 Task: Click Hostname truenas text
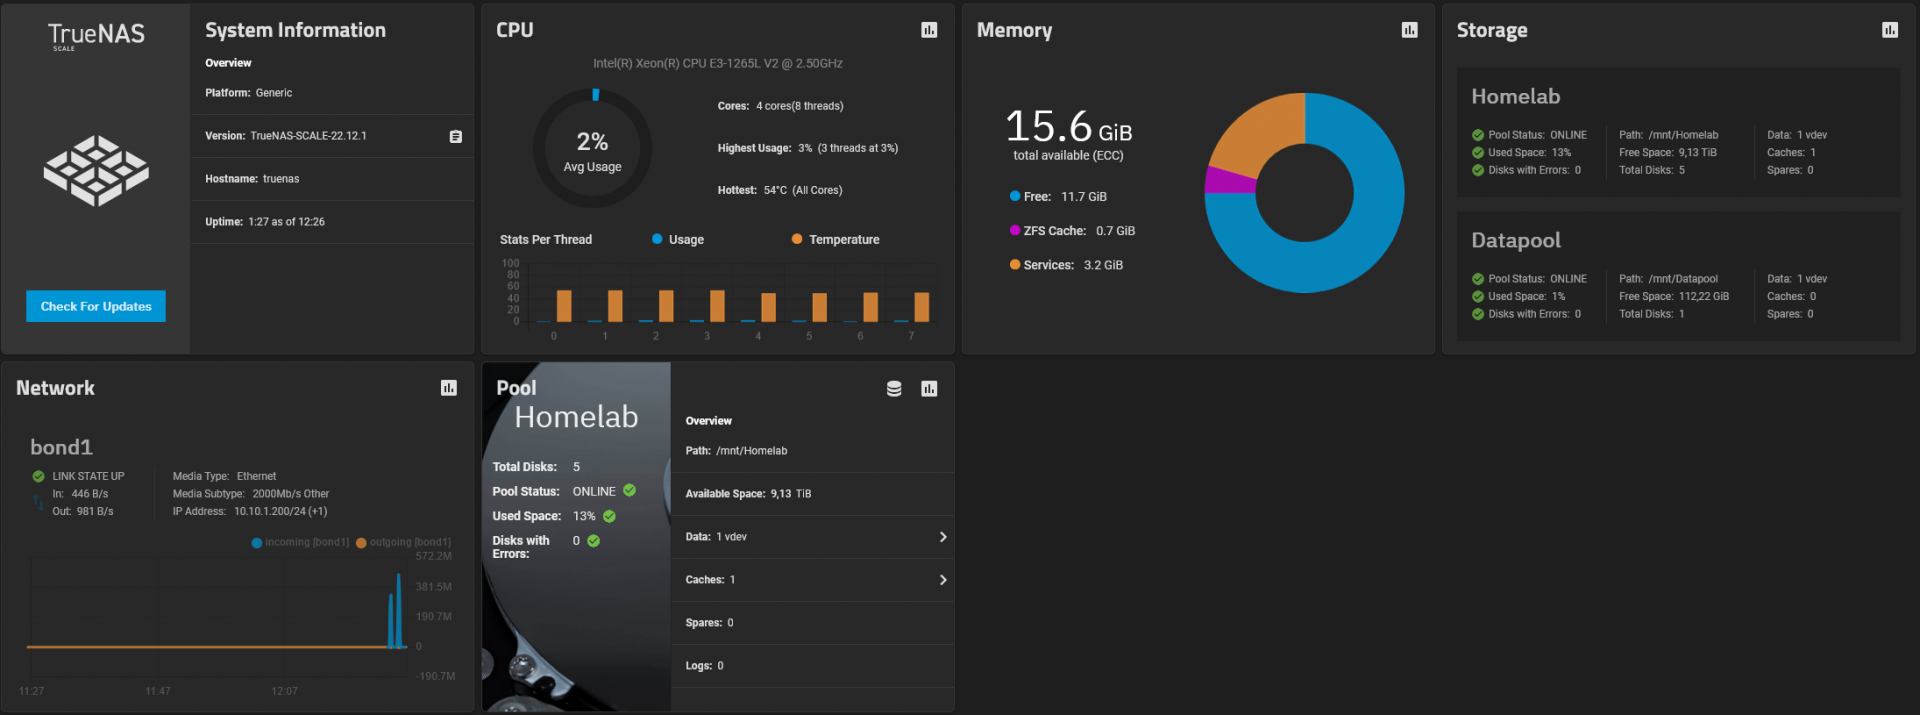click(252, 179)
